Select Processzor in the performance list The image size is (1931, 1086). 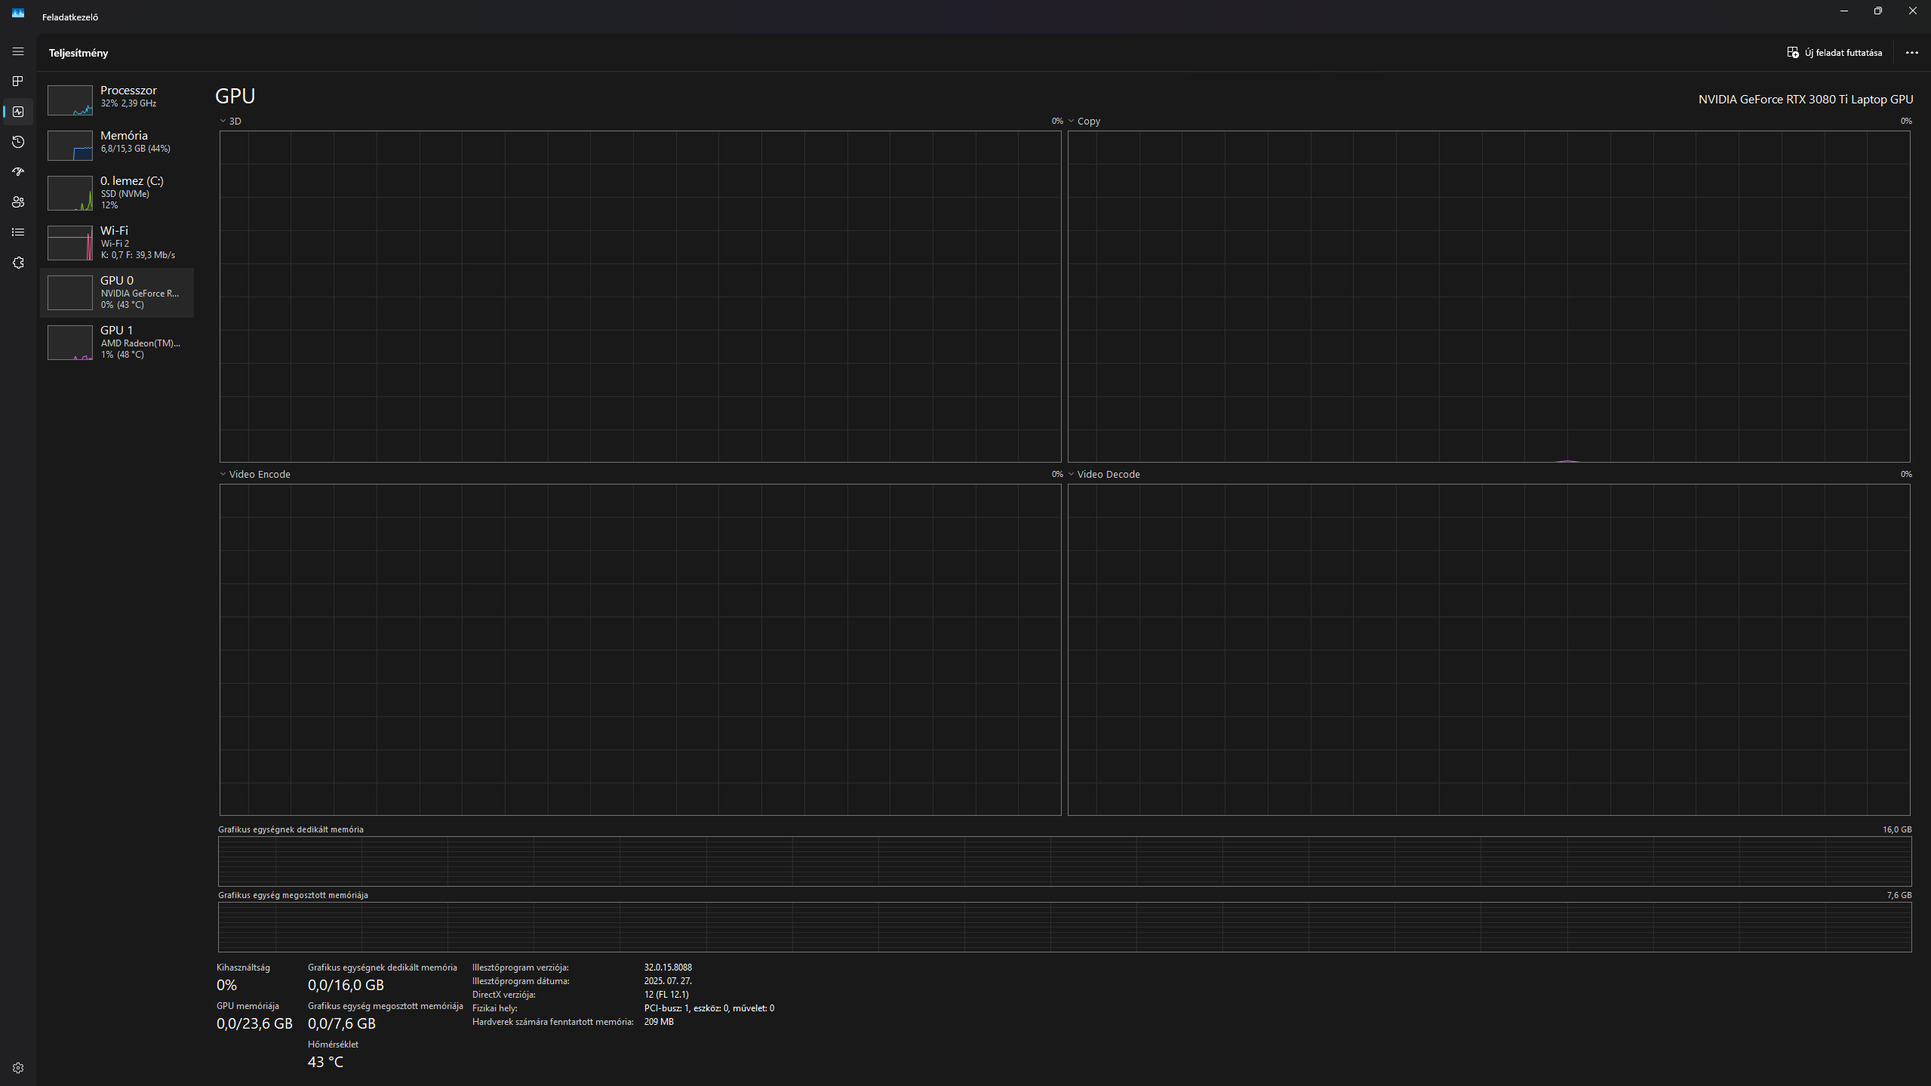(x=117, y=97)
